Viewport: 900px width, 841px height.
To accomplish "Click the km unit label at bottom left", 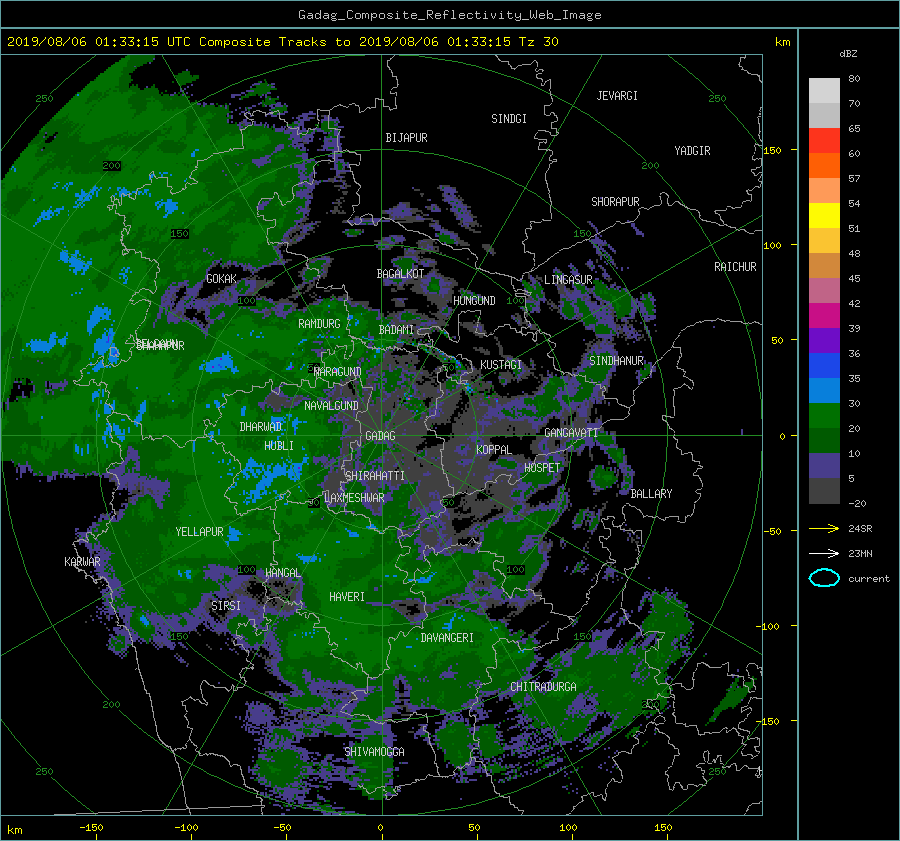I will pos(15,830).
